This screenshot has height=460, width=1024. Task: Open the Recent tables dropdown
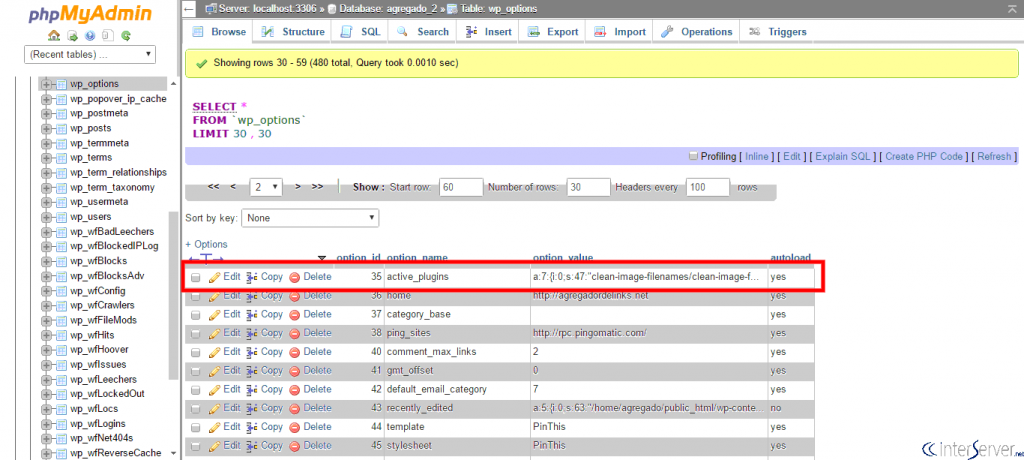tap(90, 54)
